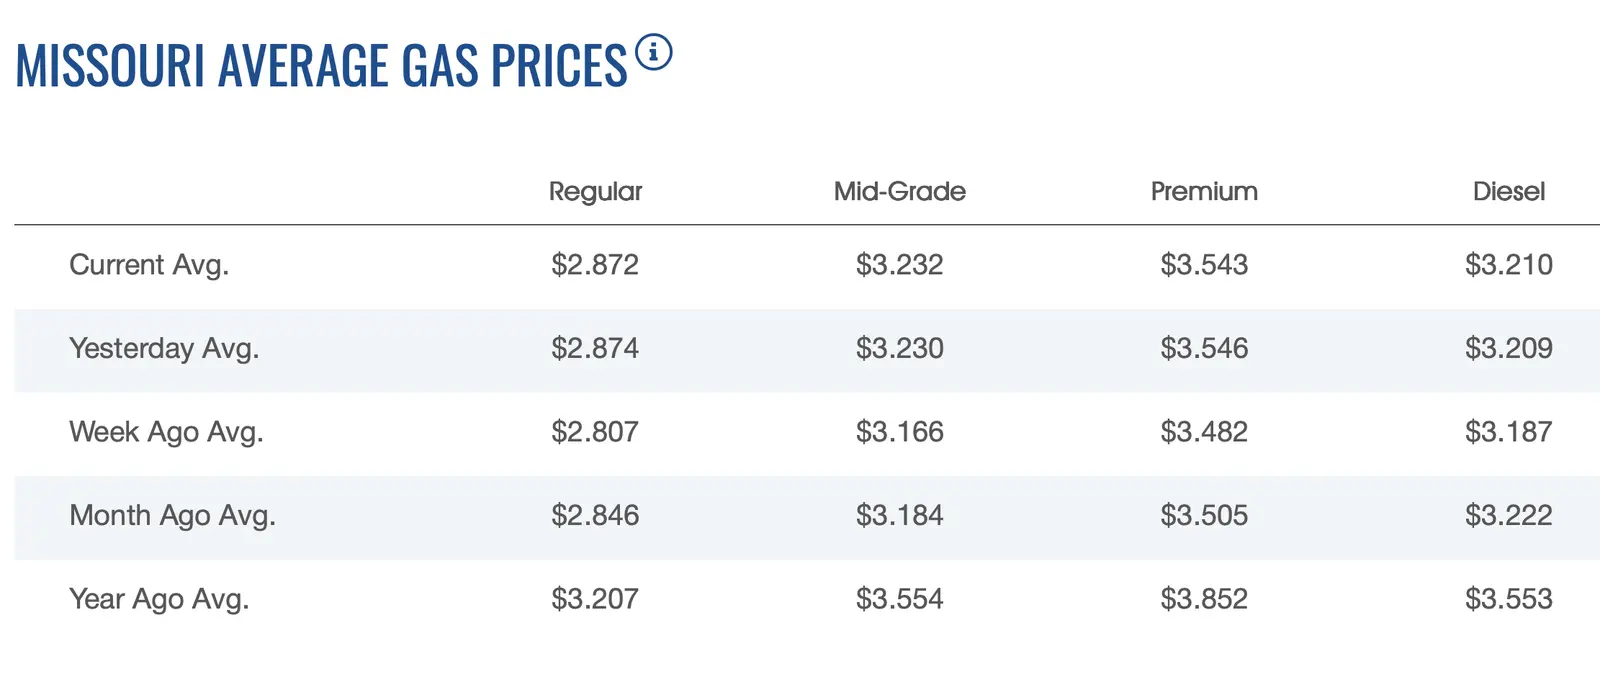1600x677 pixels.
Task: Click week-ago Premium price $3.482
Action: click(x=1204, y=432)
